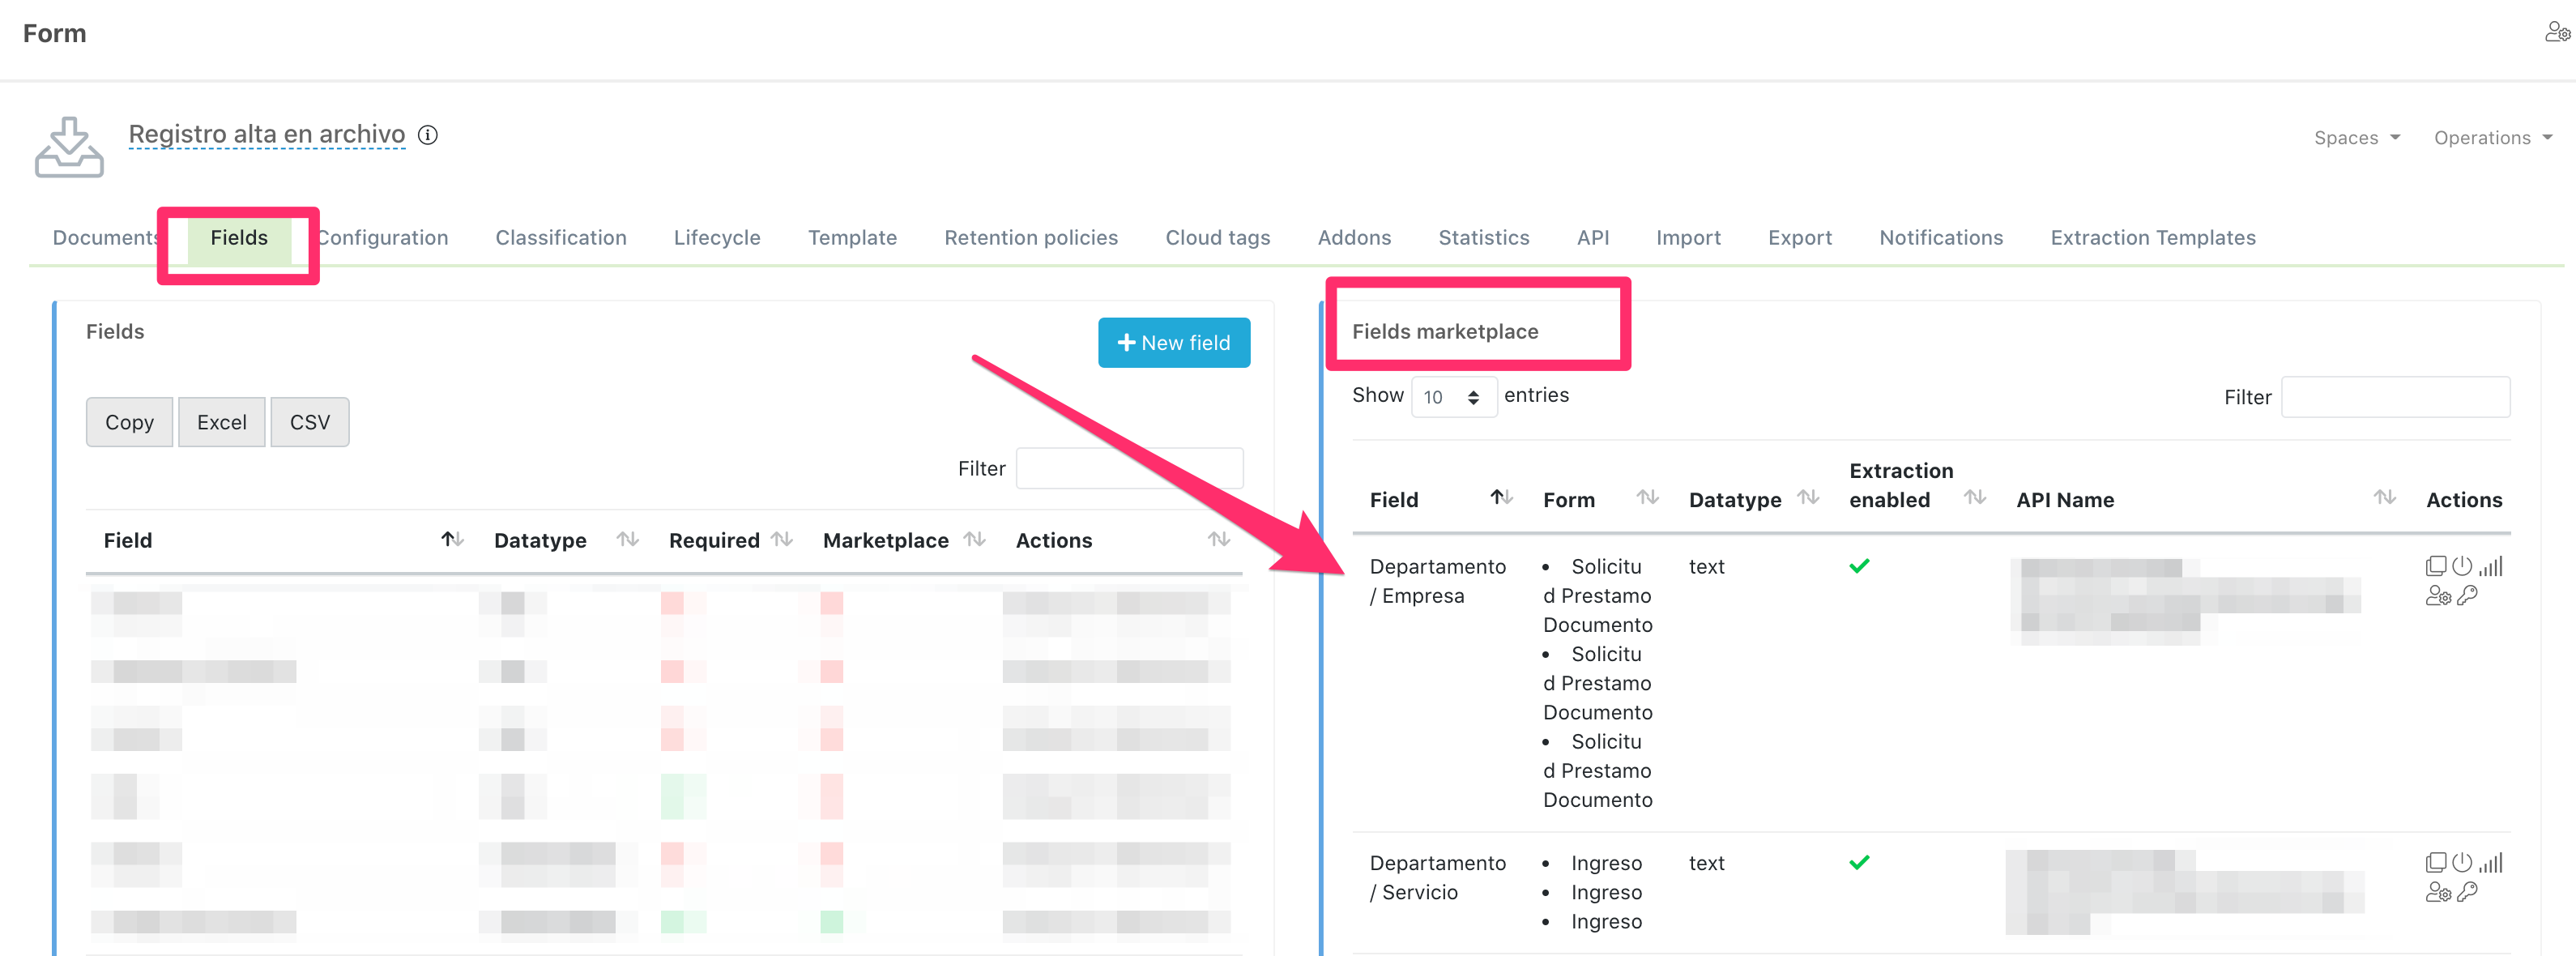Screen dimensions: 2576x956
Task: Open signal bars icon for Departamento / Empresa
Action: click(2490, 566)
